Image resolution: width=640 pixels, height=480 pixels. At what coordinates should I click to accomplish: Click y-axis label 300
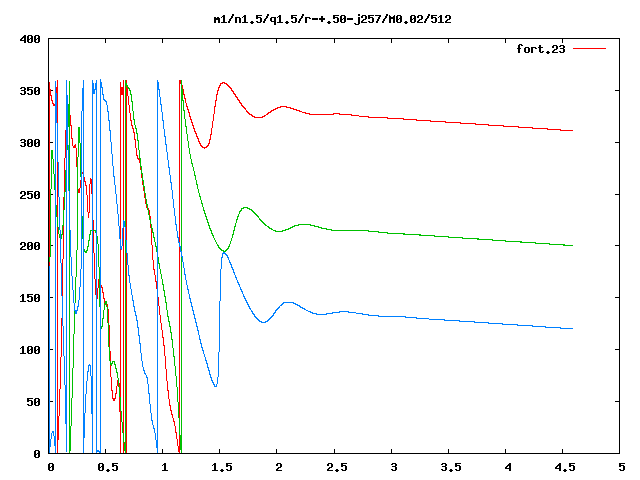click(x=30, y=143)
